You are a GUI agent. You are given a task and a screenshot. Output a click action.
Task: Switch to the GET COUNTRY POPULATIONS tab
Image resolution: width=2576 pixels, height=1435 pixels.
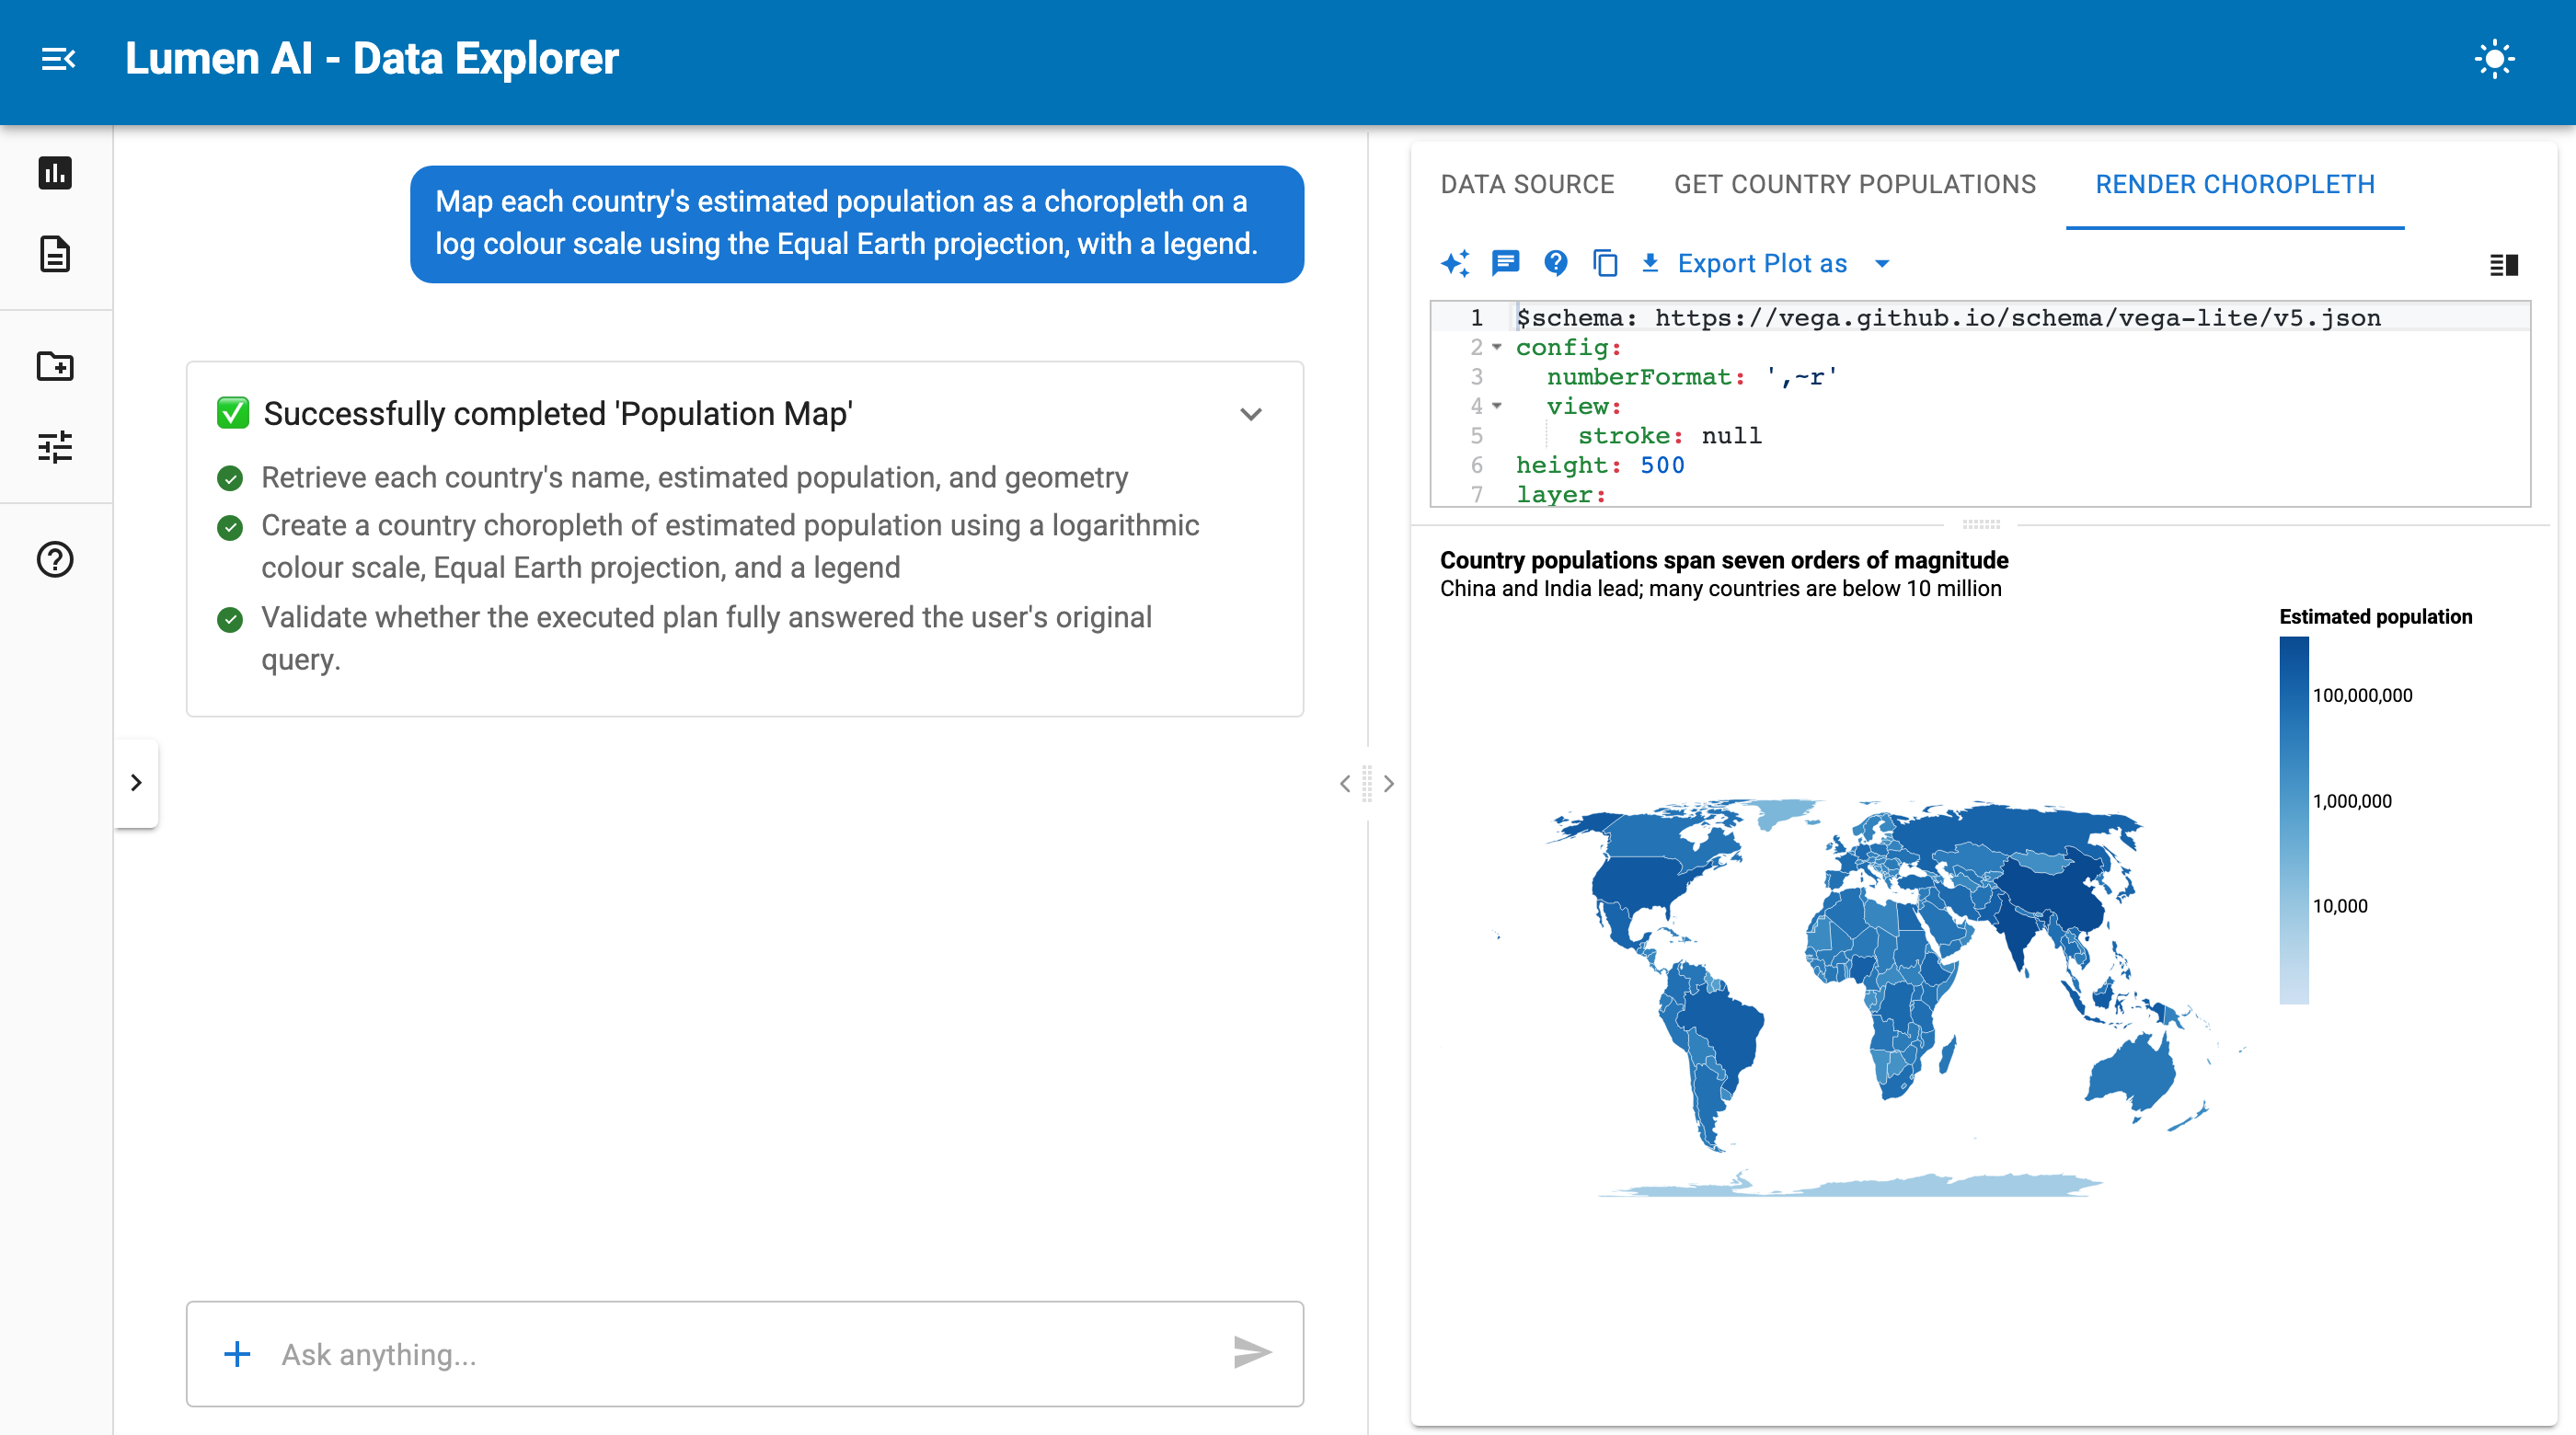pyautogui.click(x=1855, y=184)
